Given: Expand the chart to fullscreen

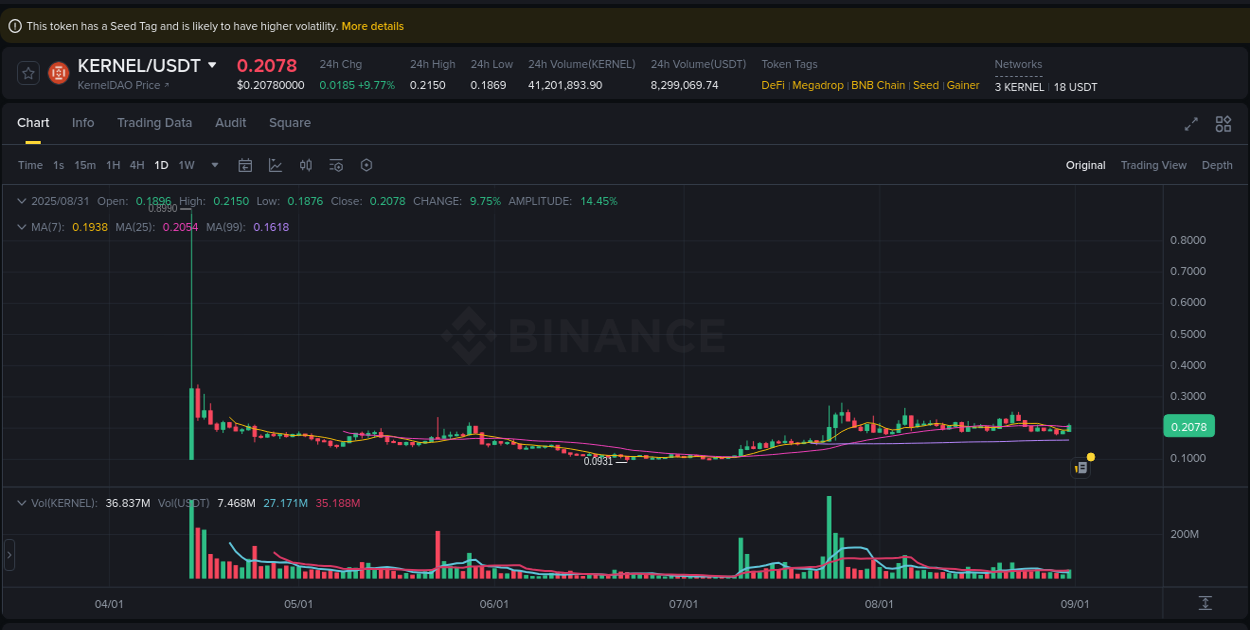Looking at the screenshot, I should pos(1190,124).
